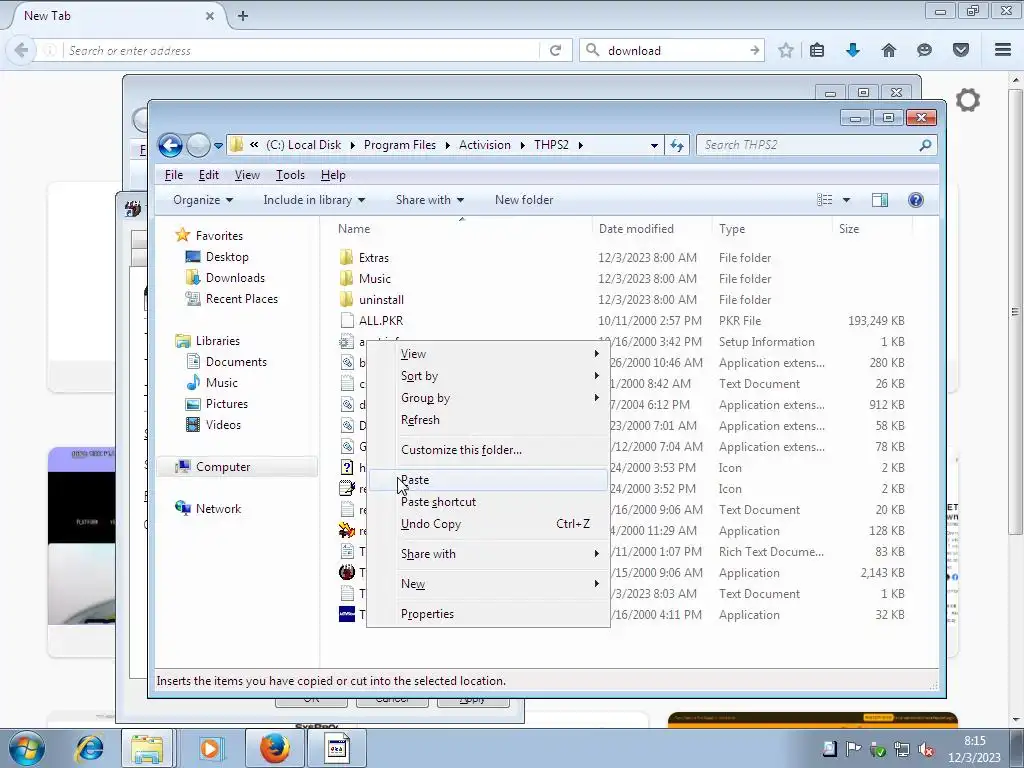Select the ALL.PKR file
This screenshot has width=1024, height=768.
point(381,321)
